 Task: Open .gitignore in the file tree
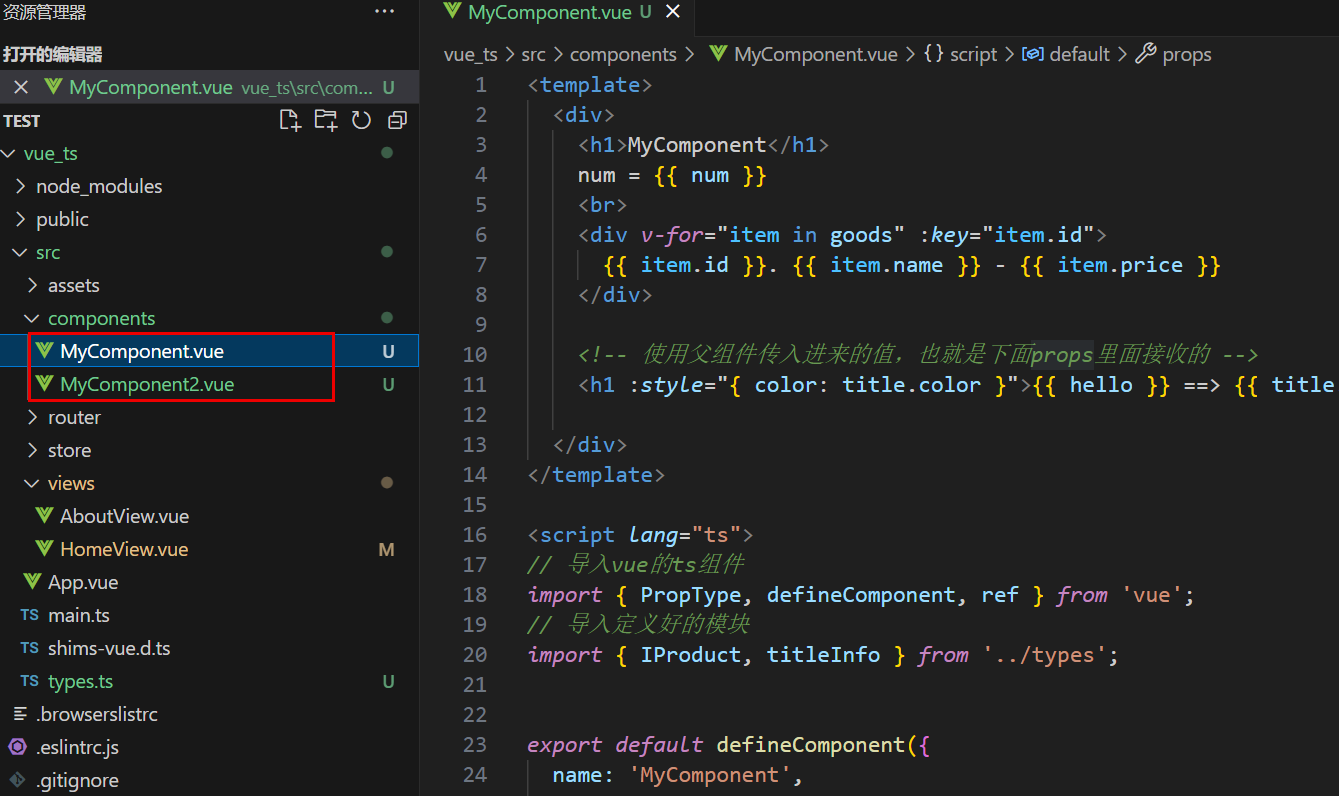pyautogui.click(x=209, y=780)
